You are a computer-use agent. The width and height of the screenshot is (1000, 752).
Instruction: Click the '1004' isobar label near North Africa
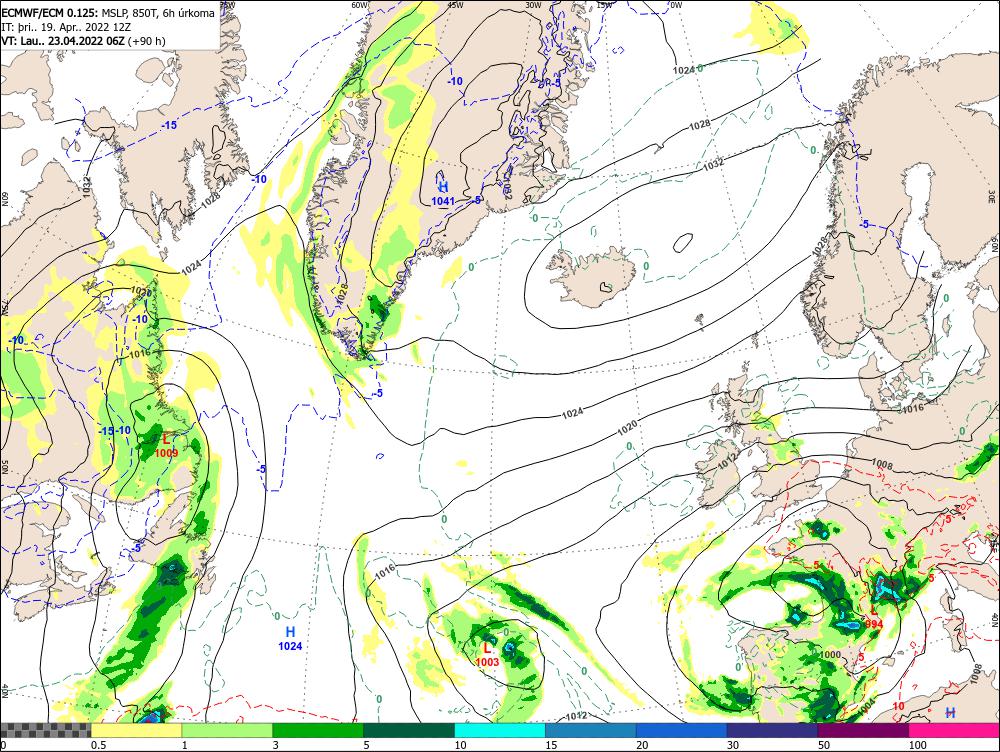click(867, 705)
